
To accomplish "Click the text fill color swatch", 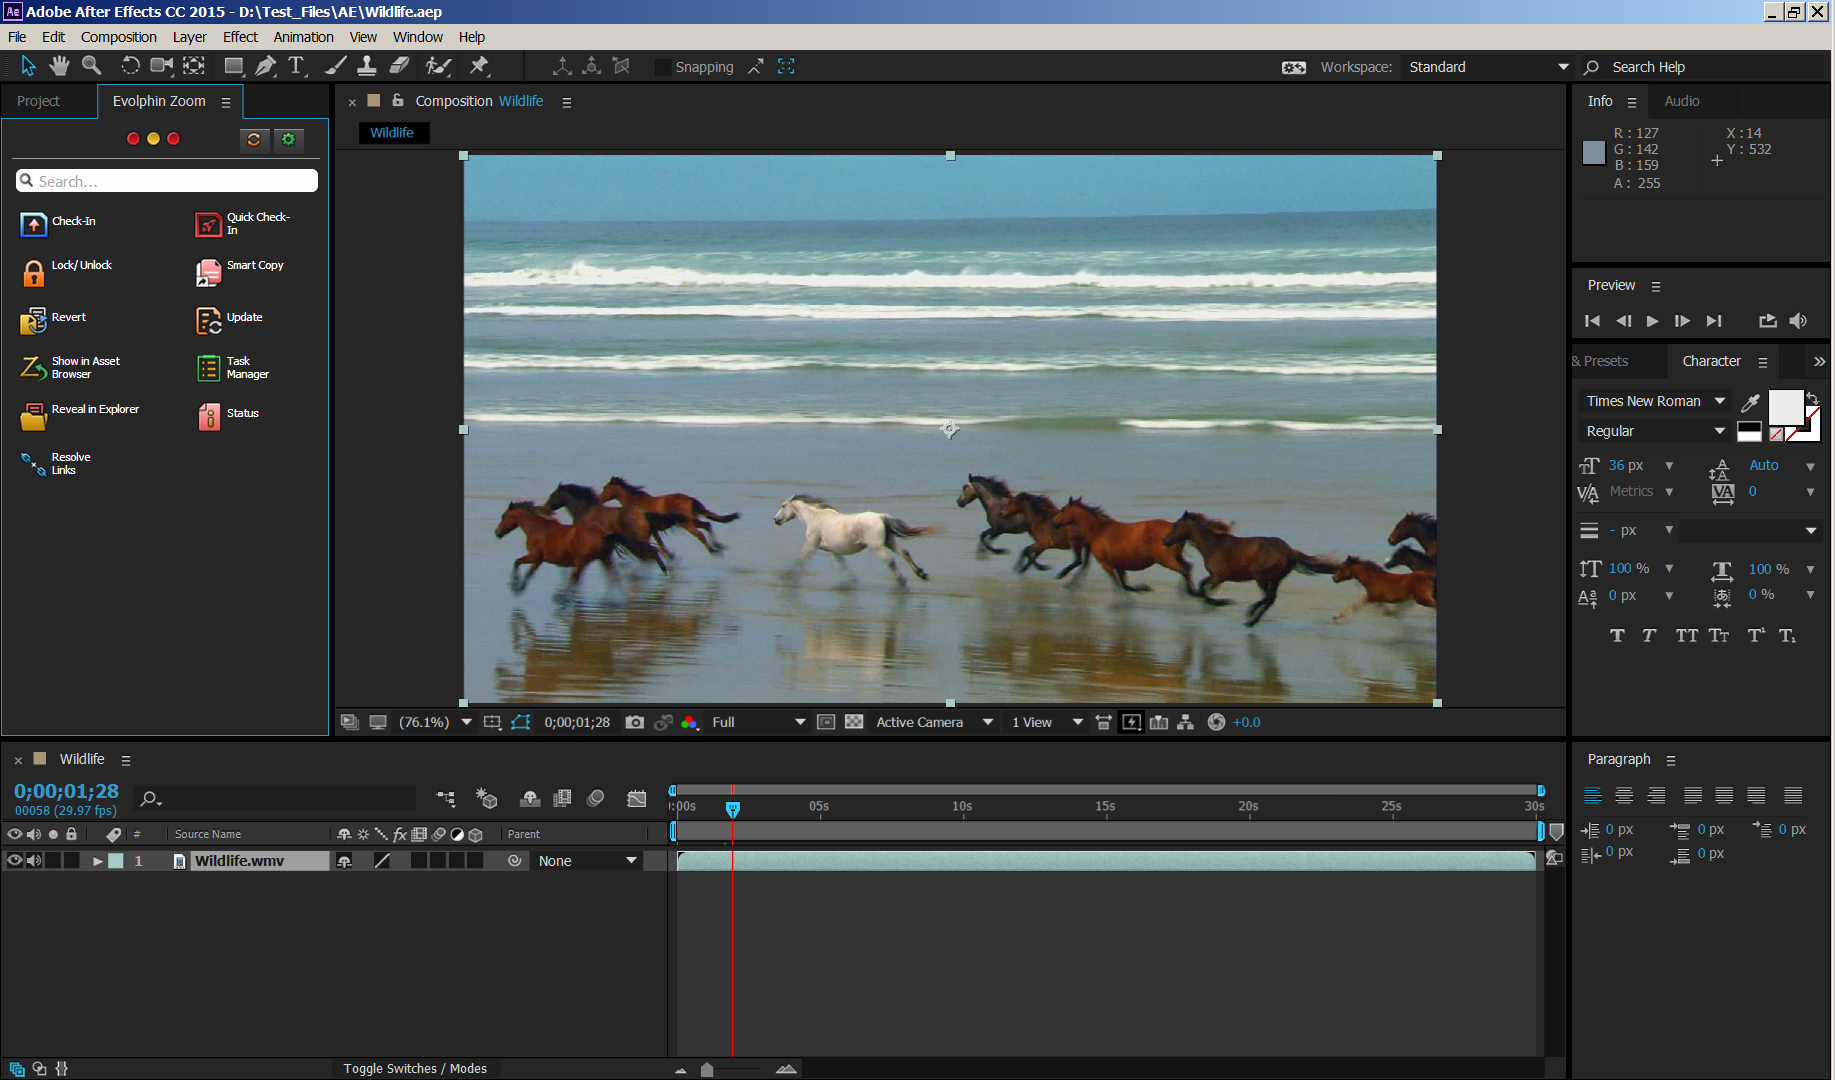I will (x=1785, y=408).
